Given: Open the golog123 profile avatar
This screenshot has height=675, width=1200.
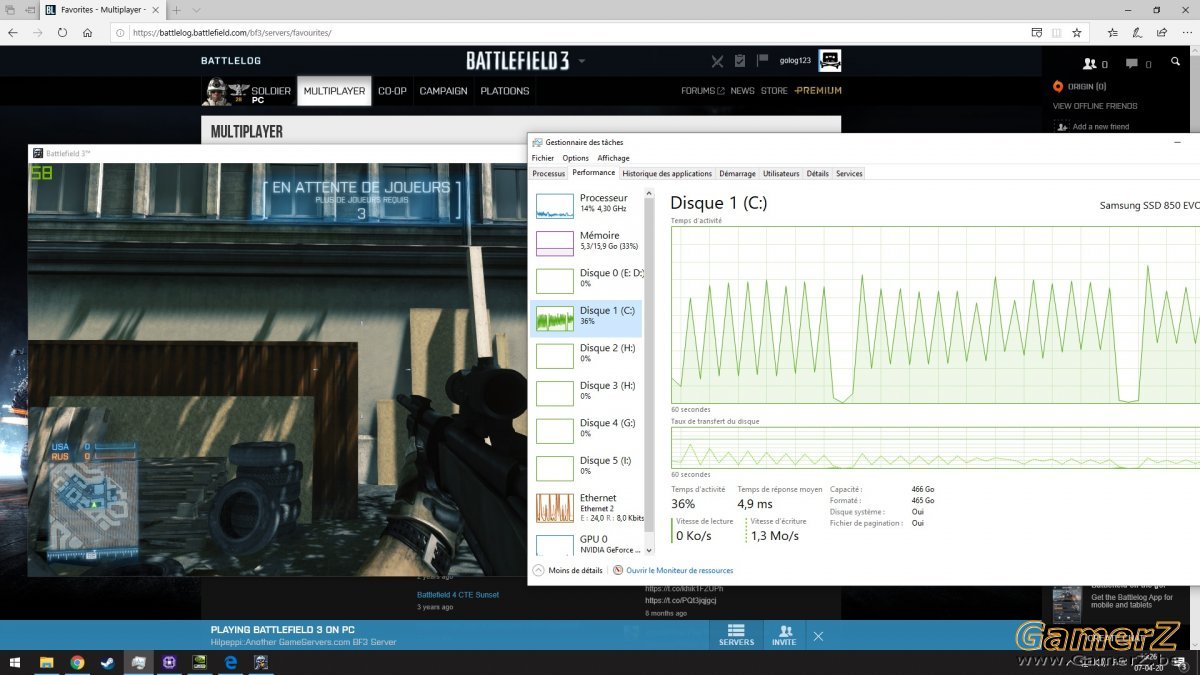Looking at the screenshot, I should point(829,61).
